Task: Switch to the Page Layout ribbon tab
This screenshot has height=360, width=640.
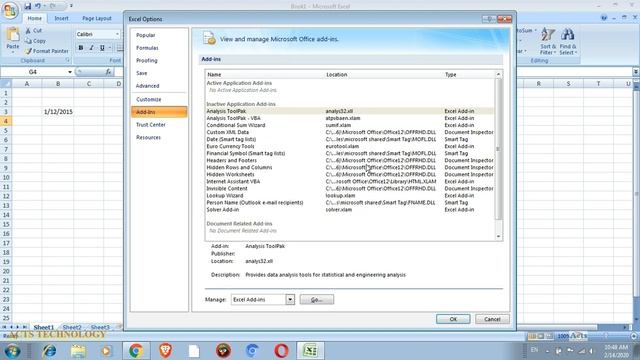Action: point(97,18)
